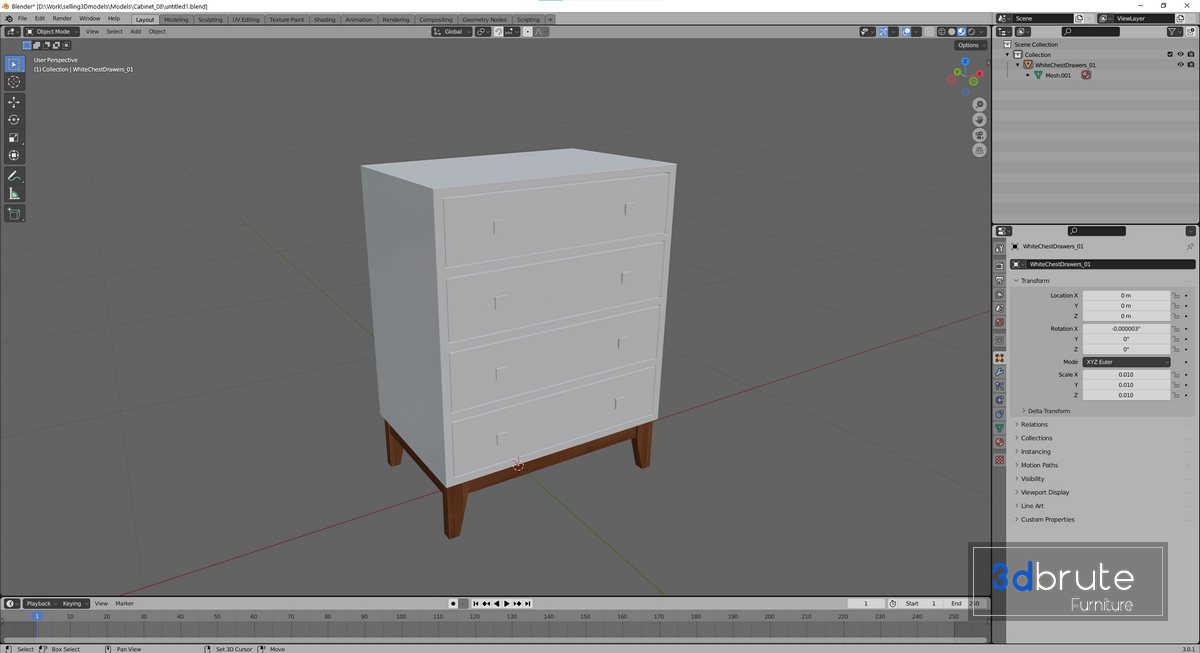1200x653 pixels.
Task: Select the Move tool in the toolbar
Action: coord(14,102)
